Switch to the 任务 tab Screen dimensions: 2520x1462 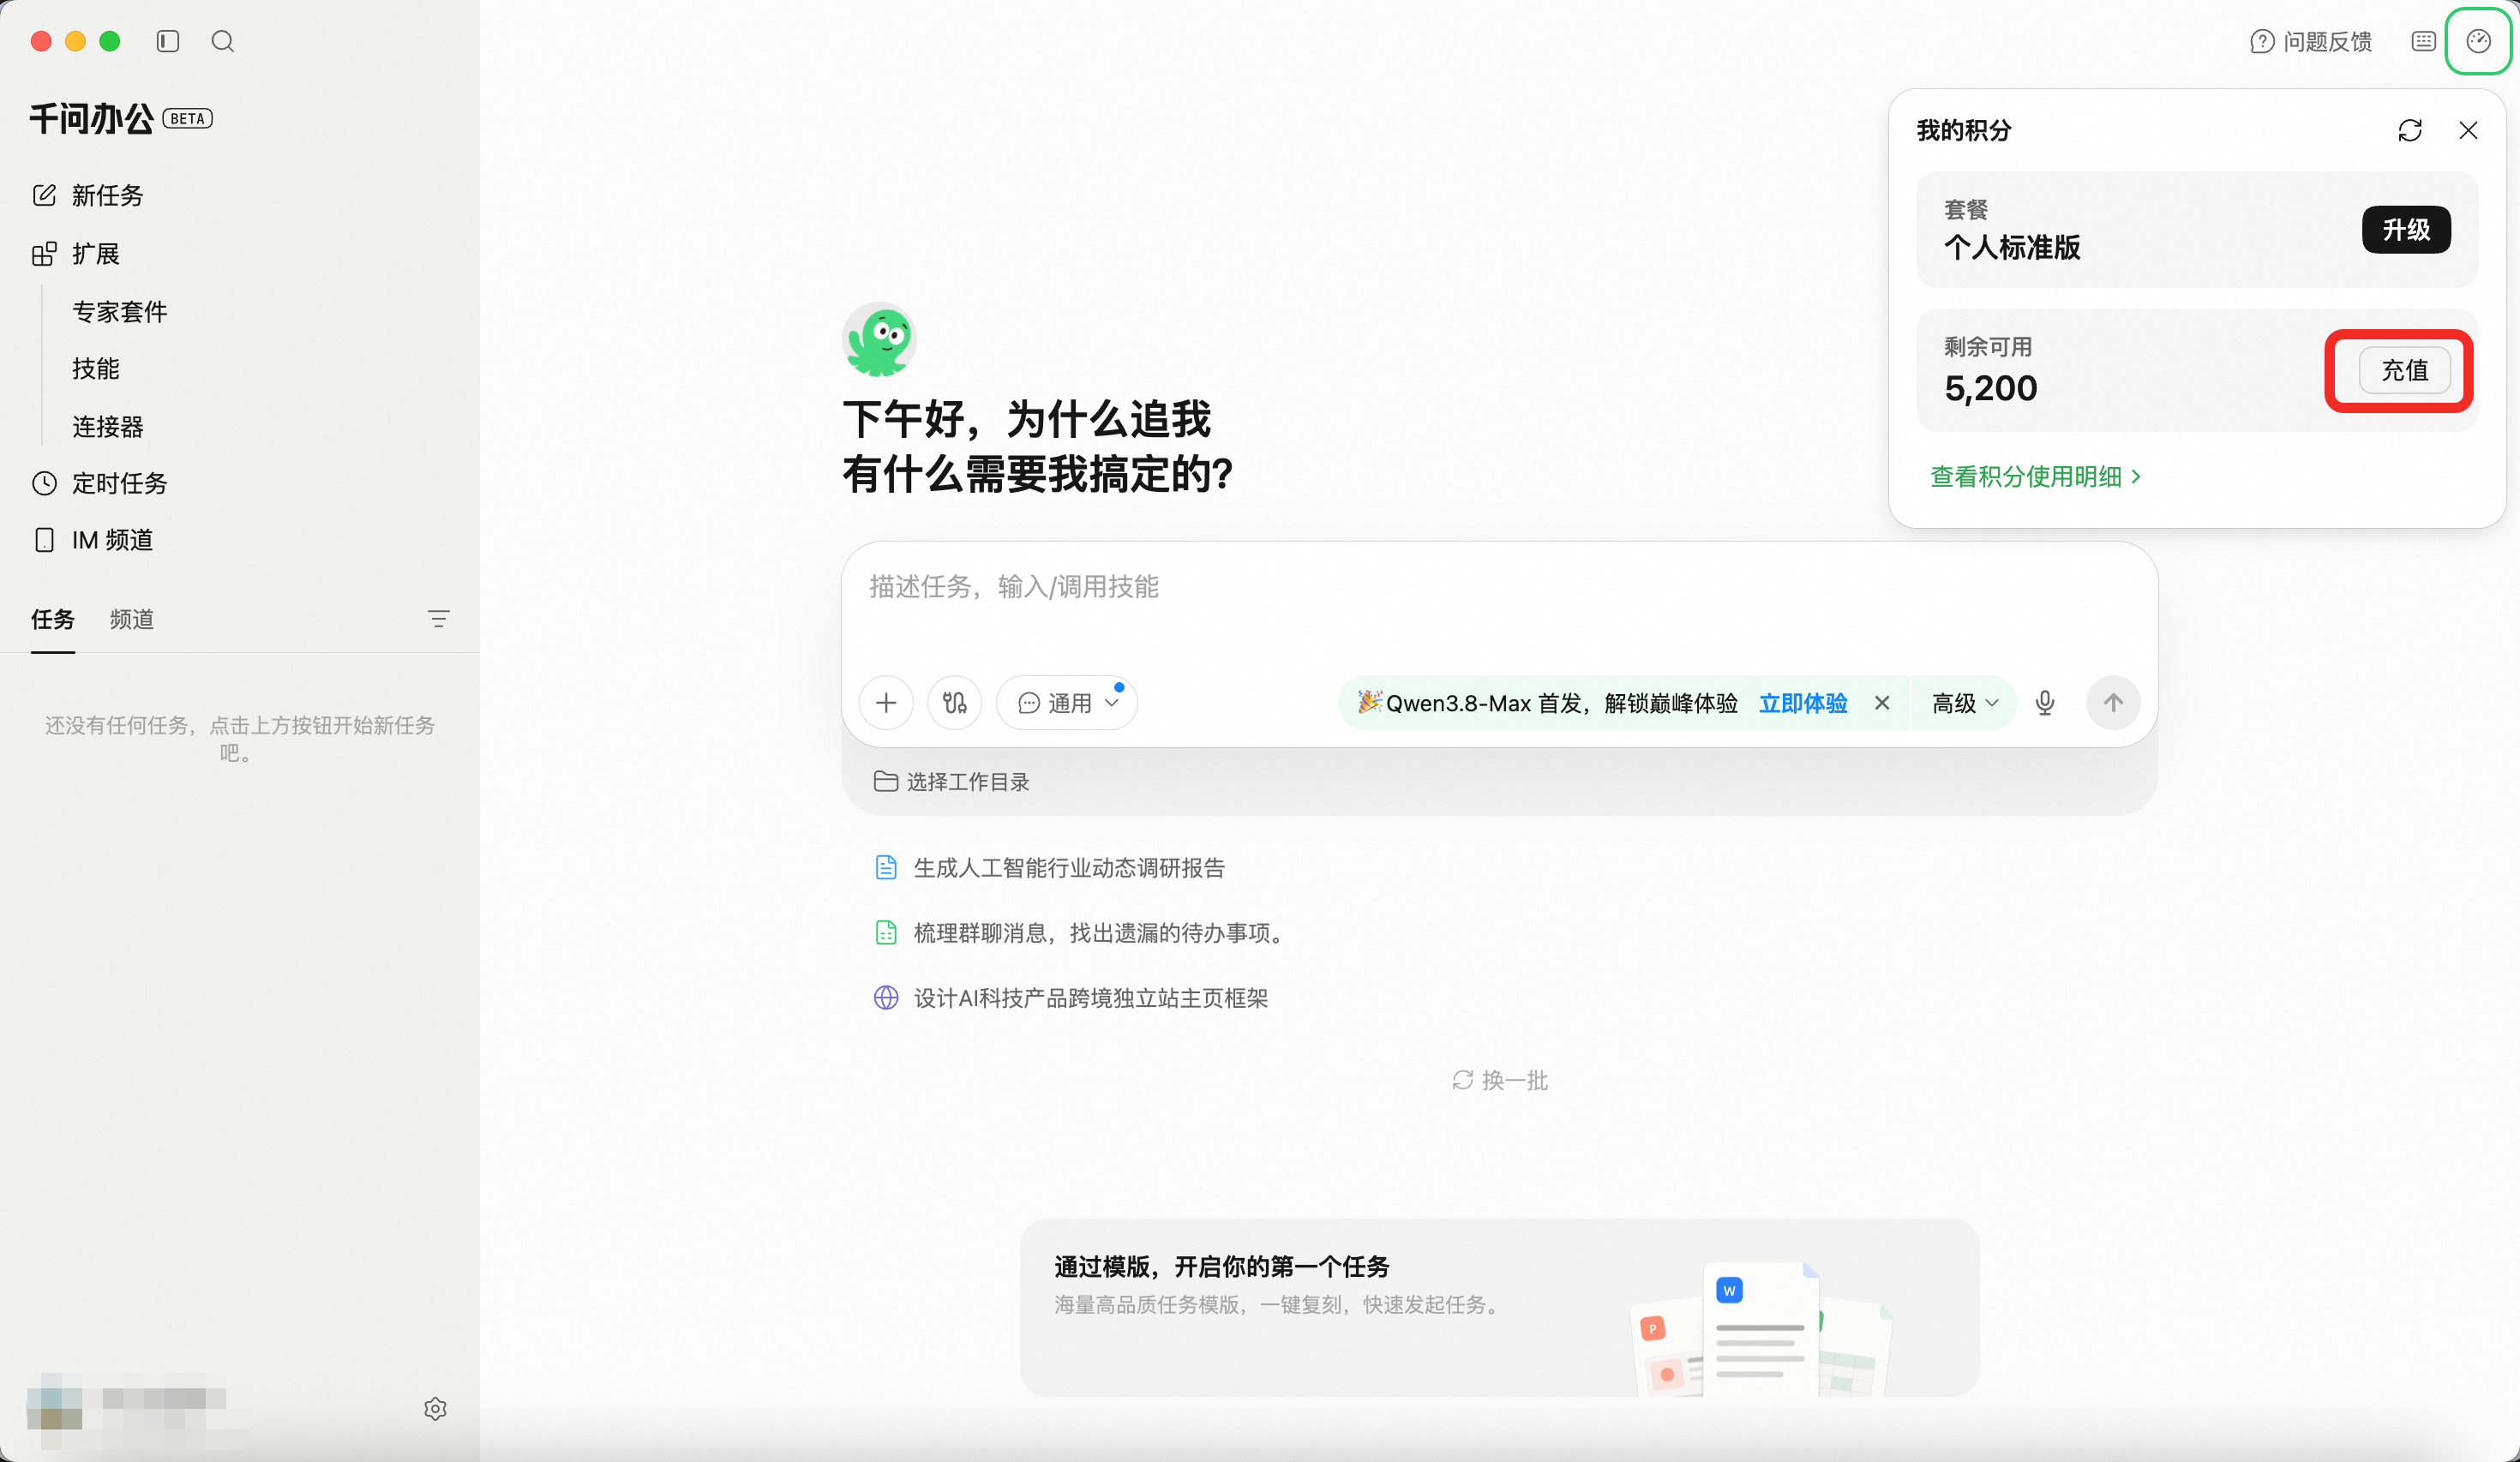click(x=53, y=619)
